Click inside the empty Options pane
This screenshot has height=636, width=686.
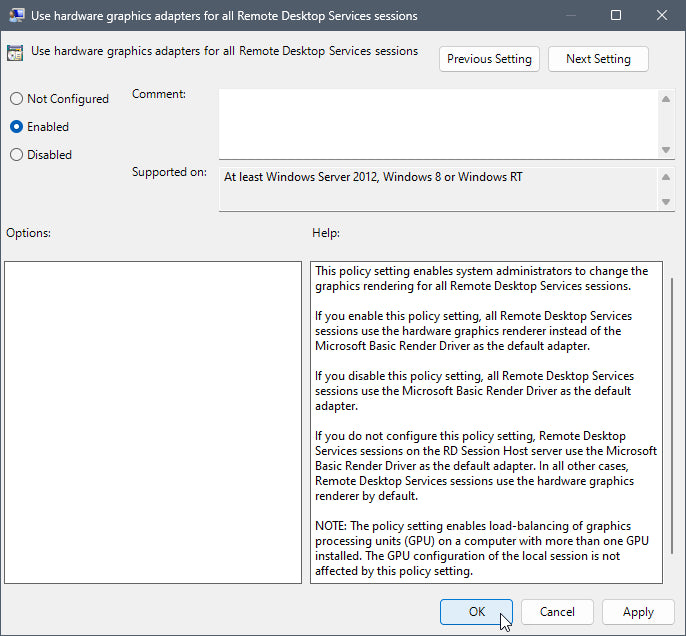pyautogui.click(x=153, y=422)
